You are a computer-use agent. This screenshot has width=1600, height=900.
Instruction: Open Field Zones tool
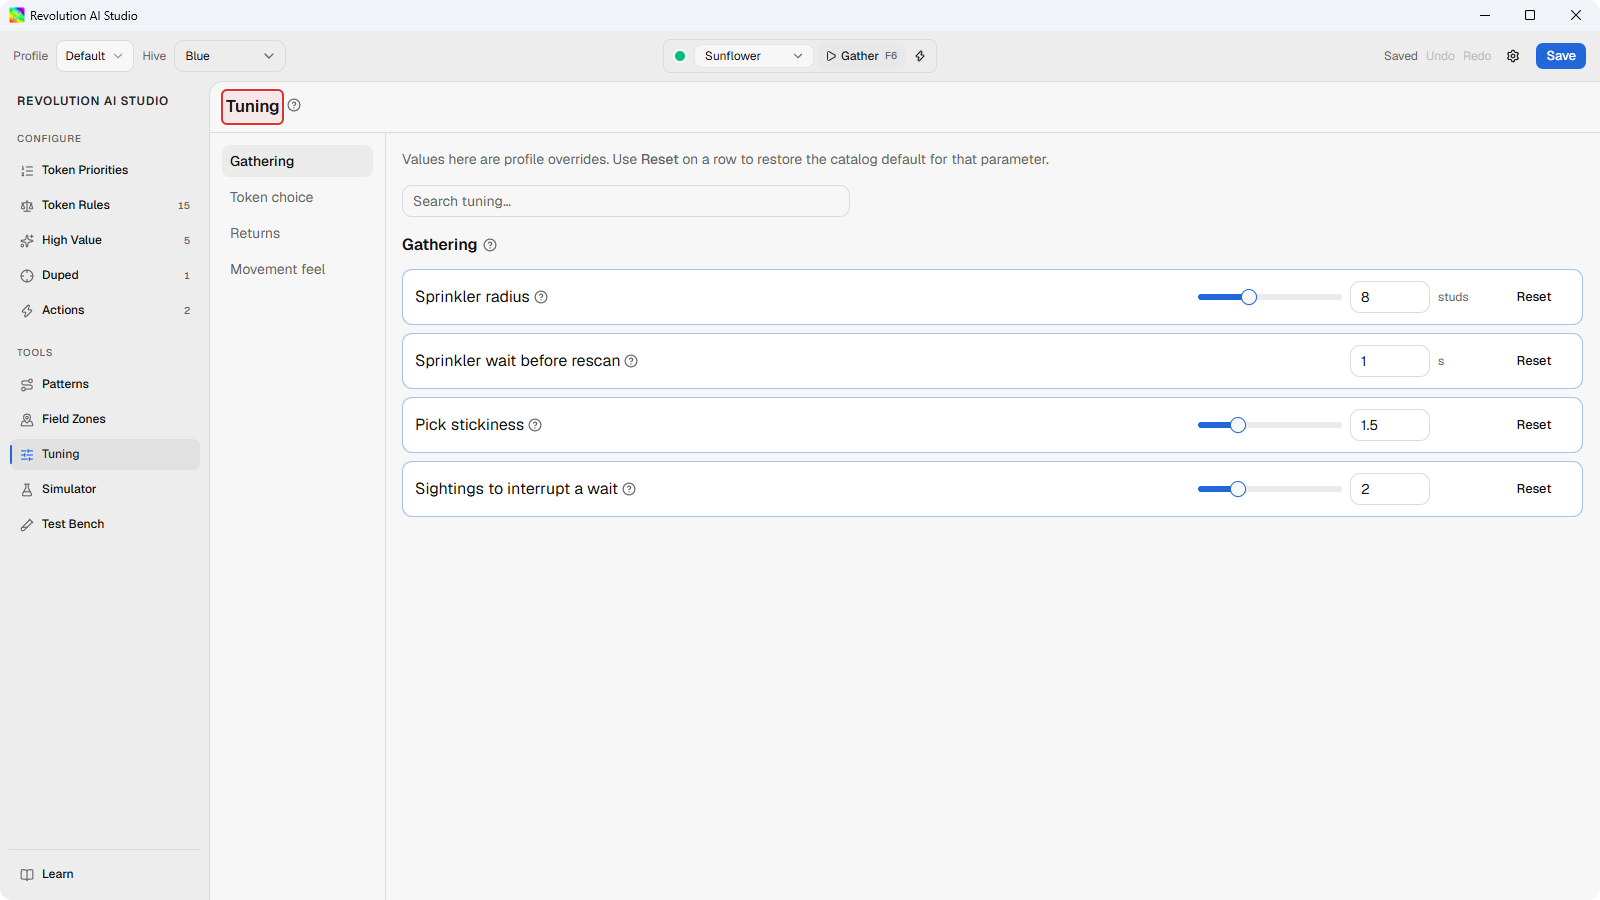(105, 419)
